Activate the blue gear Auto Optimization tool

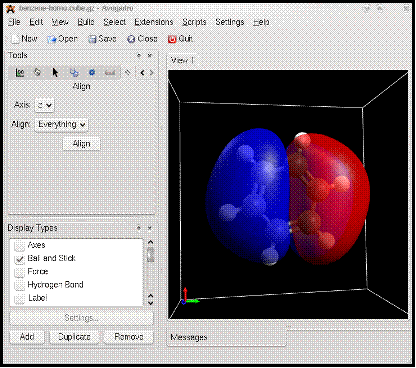[92, 72]
